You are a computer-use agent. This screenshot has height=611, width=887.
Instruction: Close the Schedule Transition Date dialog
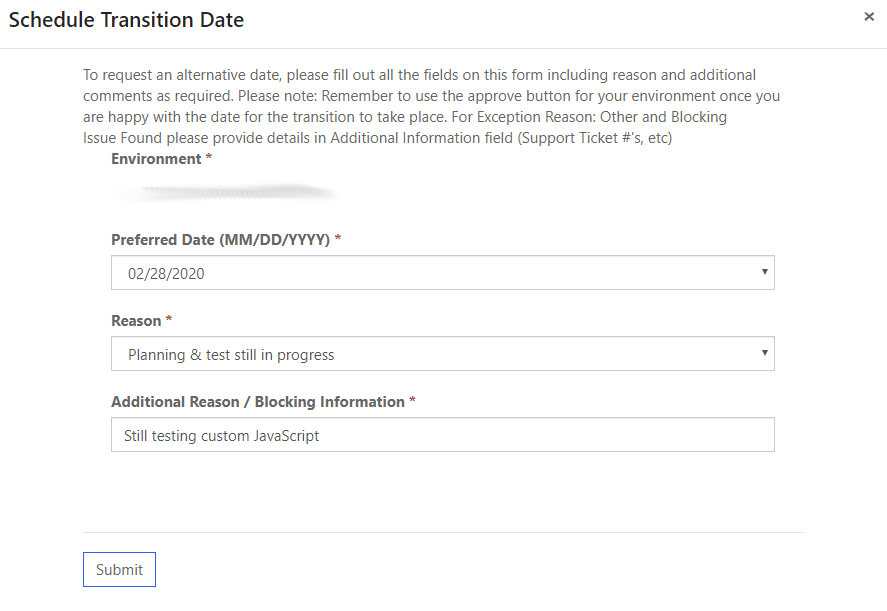click(x=869, y=17)
